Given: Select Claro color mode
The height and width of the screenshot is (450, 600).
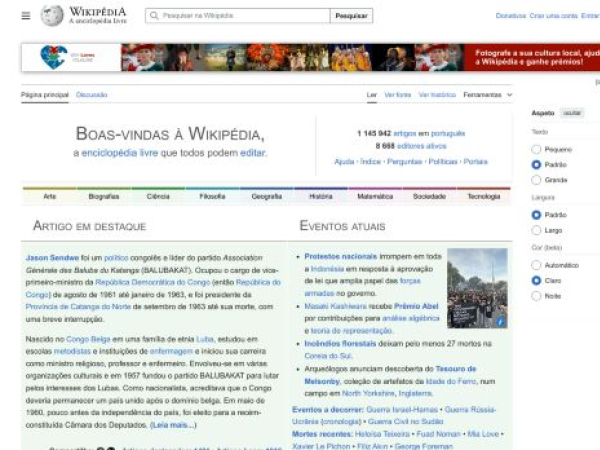Looking at the screenshot, I should [536, 280].
